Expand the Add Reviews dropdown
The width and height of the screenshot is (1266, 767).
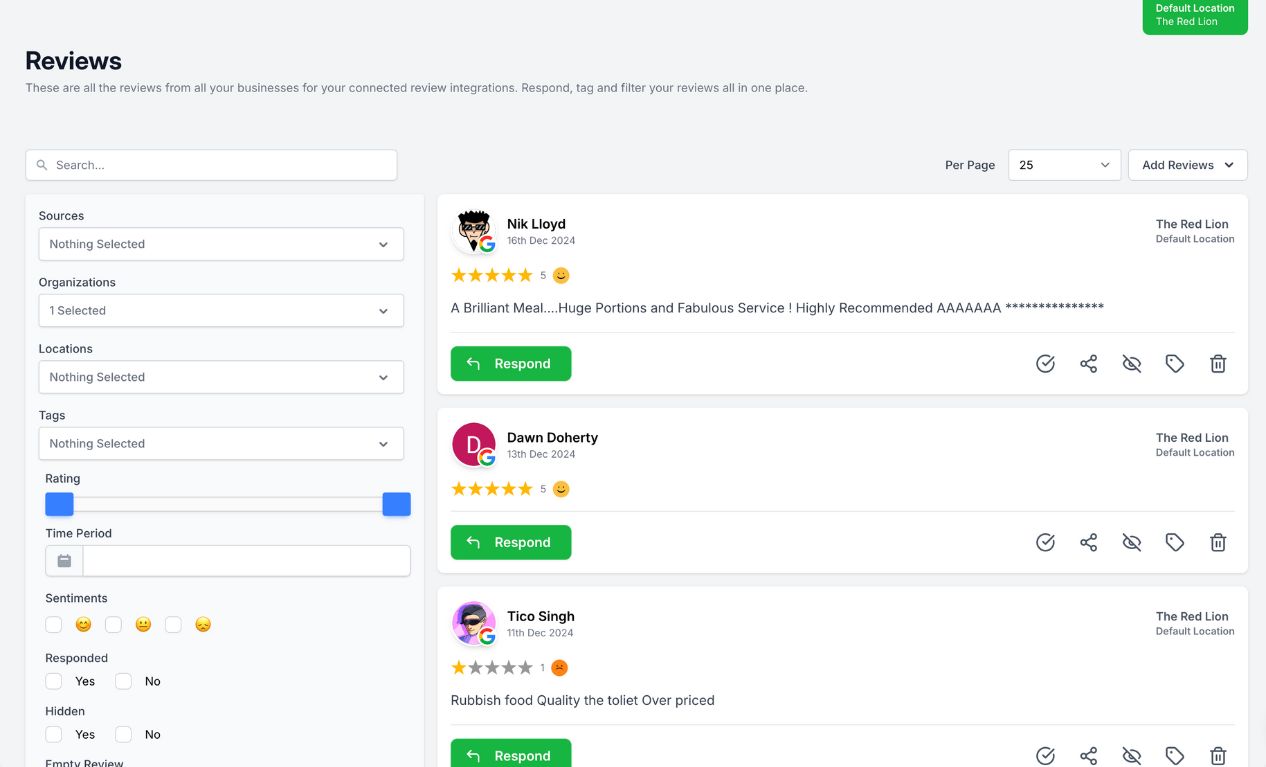click(x=1187, y=164)
